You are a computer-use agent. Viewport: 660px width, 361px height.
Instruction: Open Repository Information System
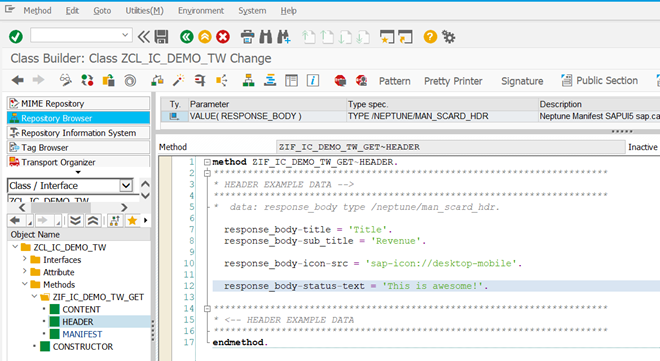click(x=78, y=133)
